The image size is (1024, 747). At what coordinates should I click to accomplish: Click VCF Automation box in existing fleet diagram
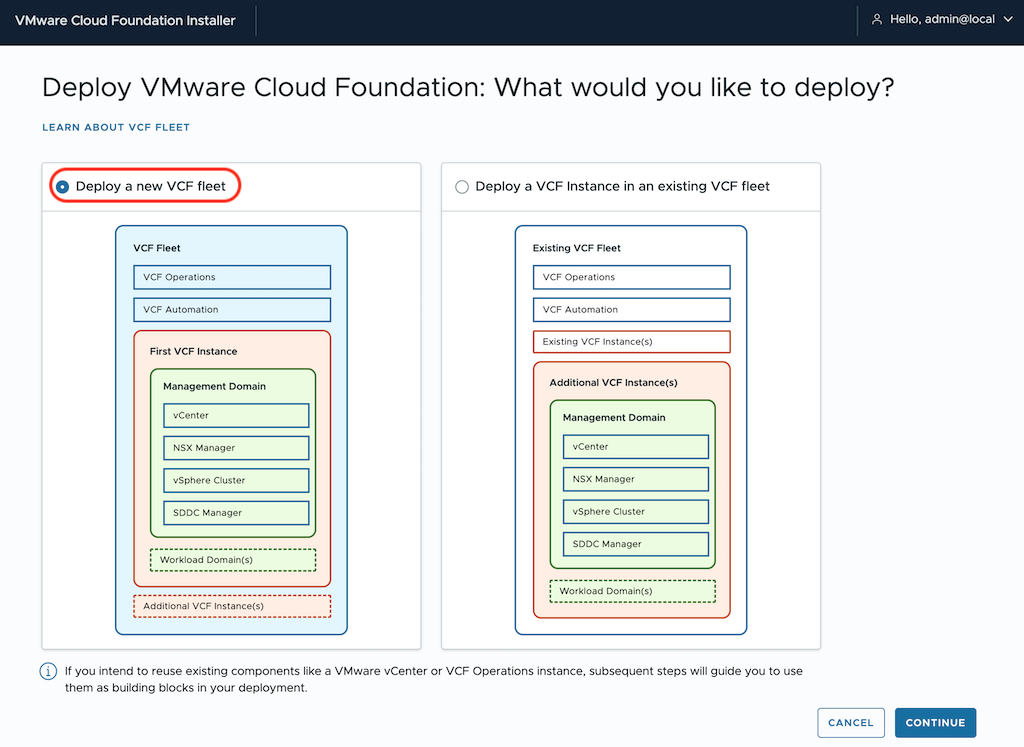pos(632,310)
